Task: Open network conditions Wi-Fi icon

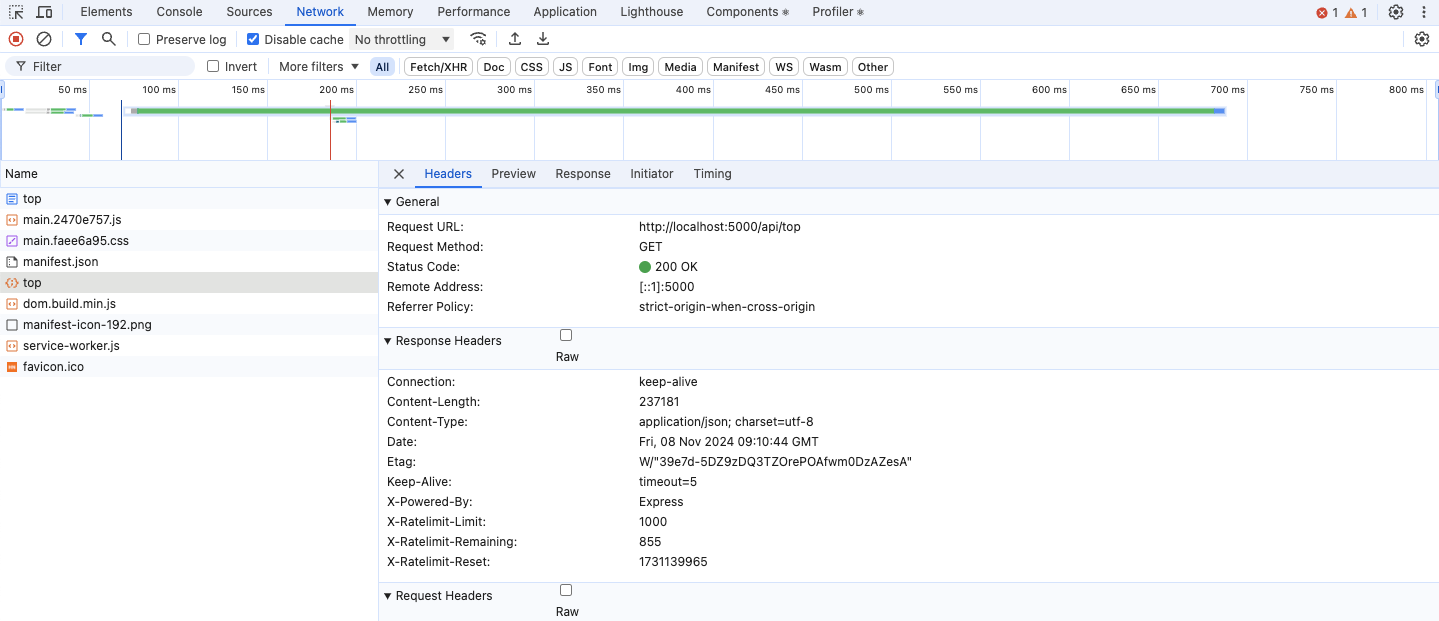Action: (479, 39)
